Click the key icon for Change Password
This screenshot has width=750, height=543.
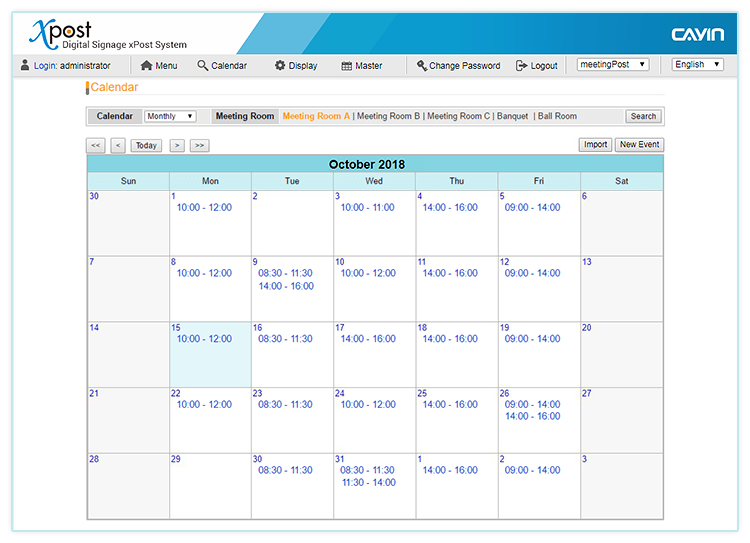(422, 66)
